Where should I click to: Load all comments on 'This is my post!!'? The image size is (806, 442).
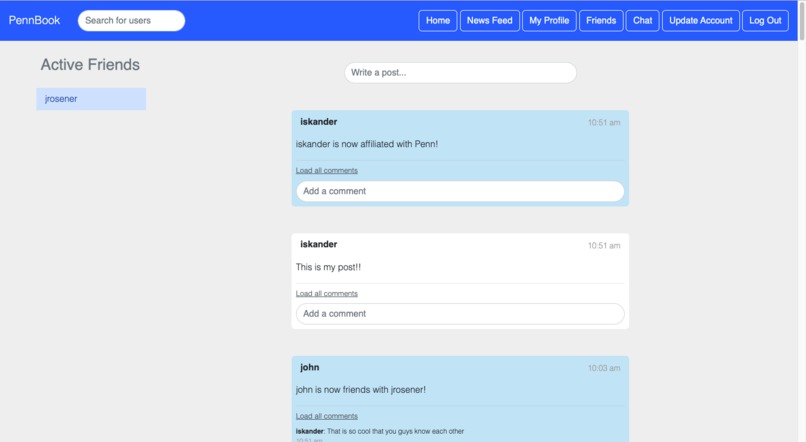click(326, 293)
